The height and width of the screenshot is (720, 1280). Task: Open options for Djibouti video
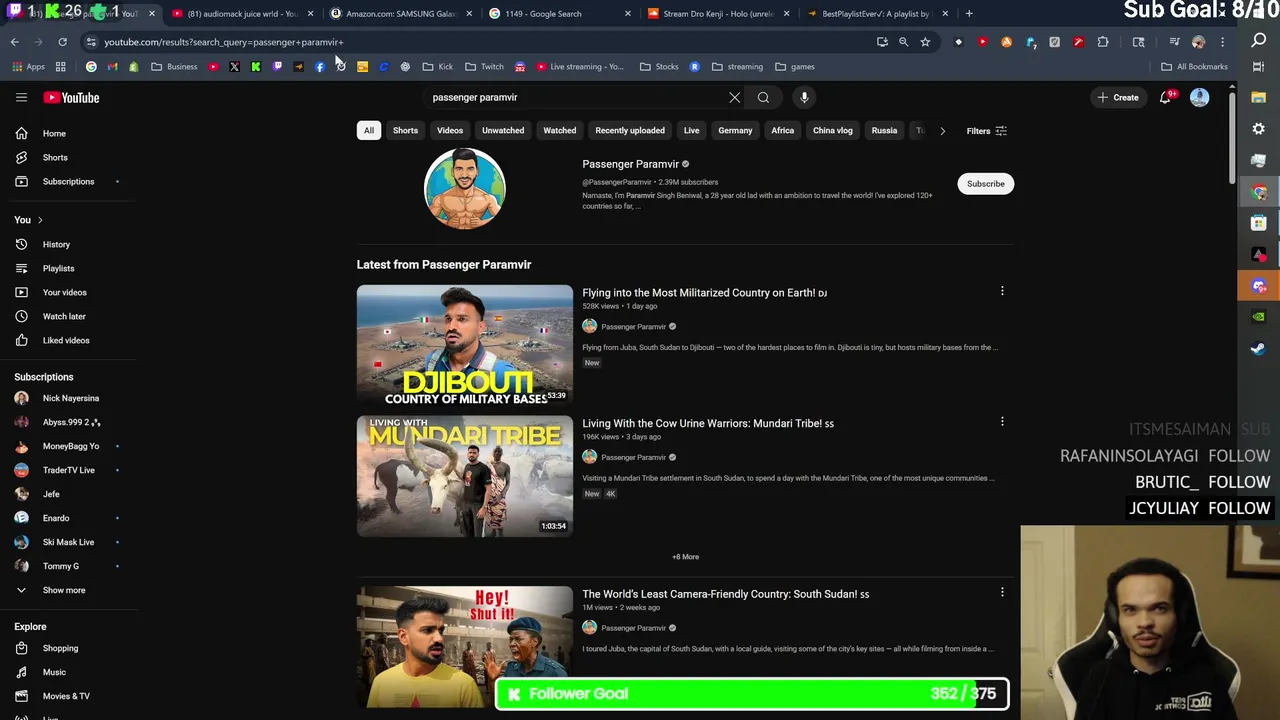(1002, 291)
